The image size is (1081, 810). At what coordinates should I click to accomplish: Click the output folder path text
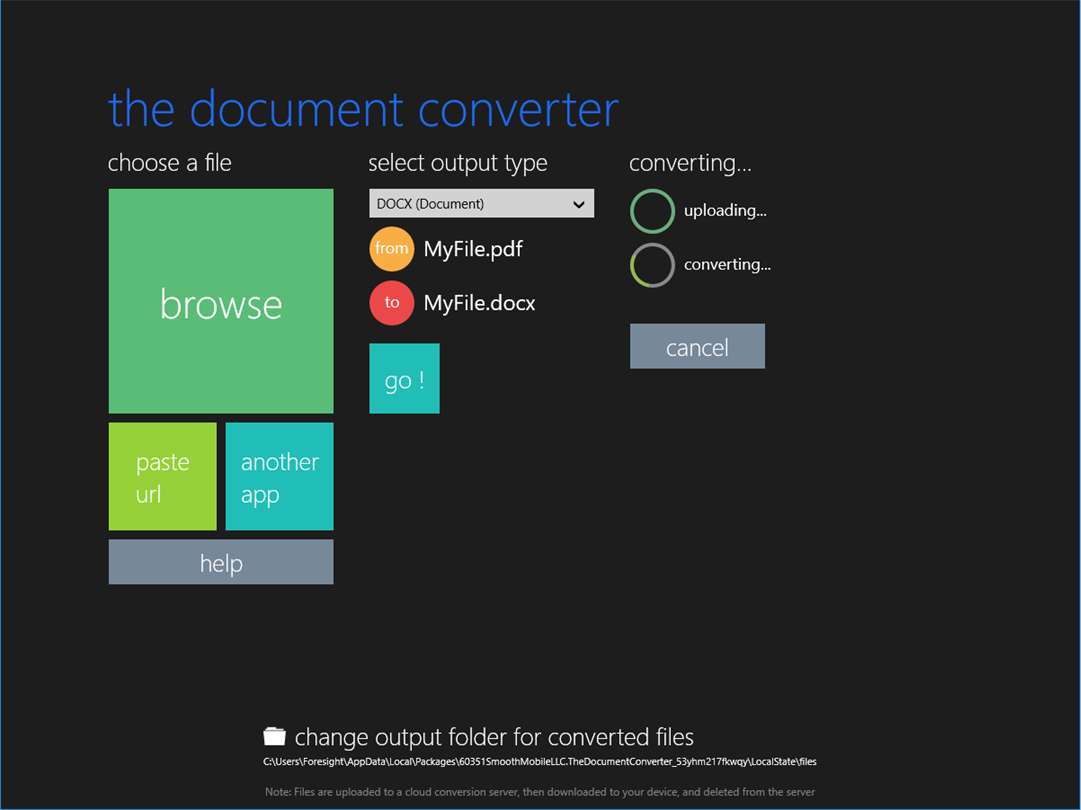[540, 762]
